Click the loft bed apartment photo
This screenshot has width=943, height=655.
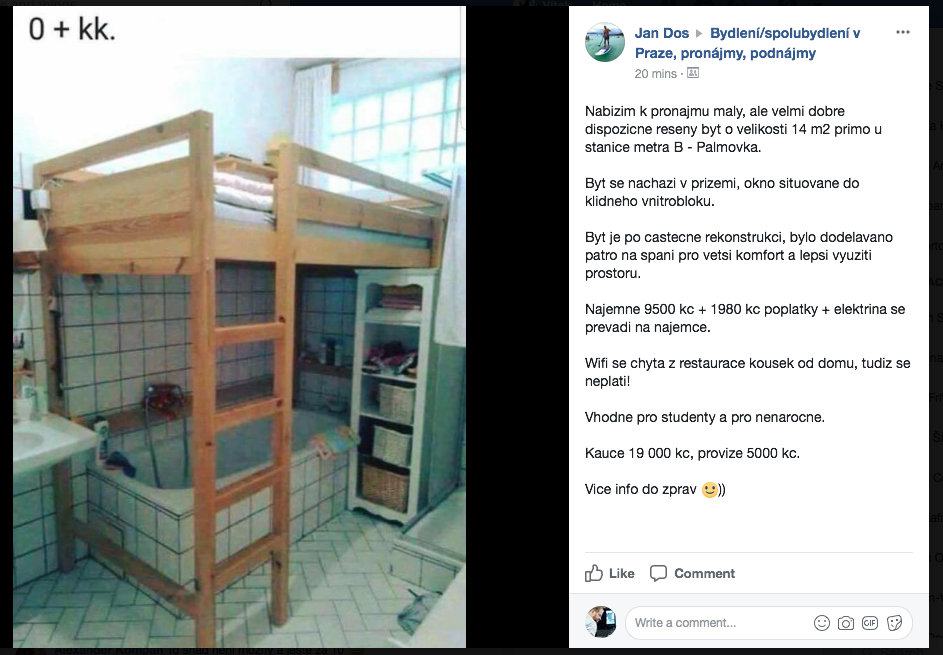[239, 327]
